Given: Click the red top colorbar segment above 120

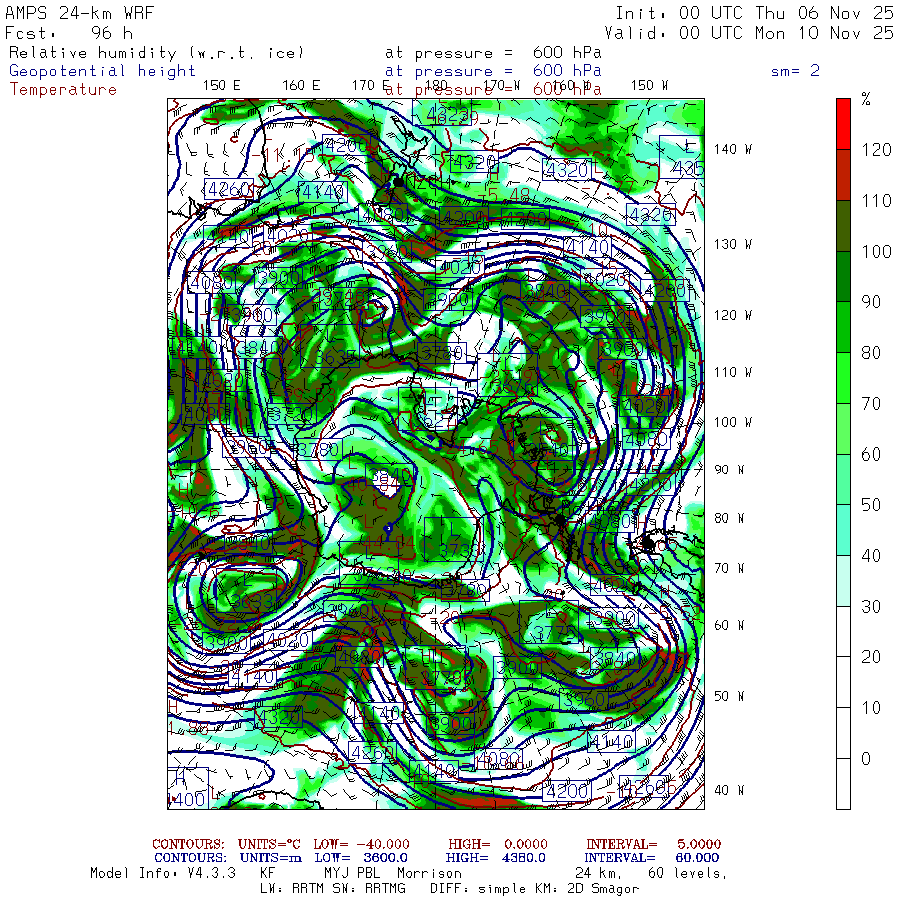Looking at the screenshot, I should click(843, 123).
